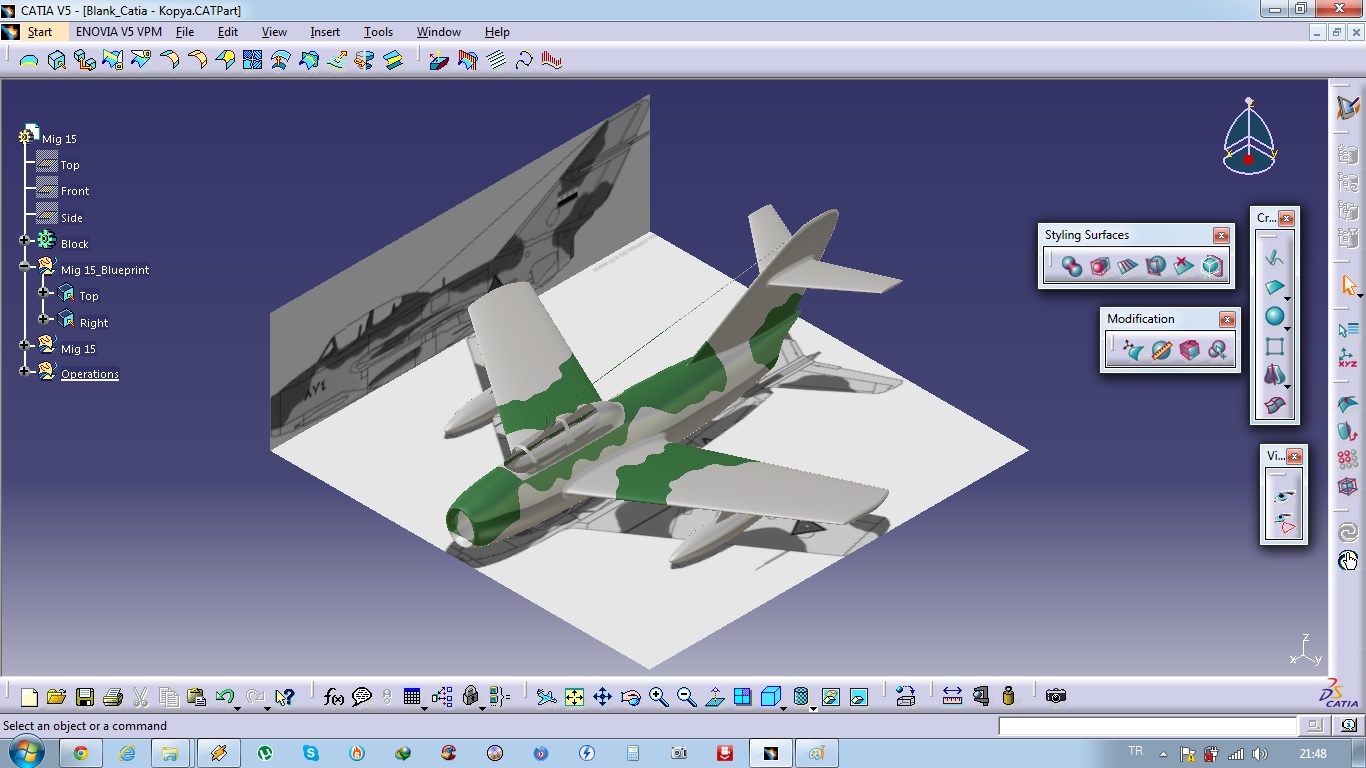1366x768 pixels.
Task: Select the Pan view icon
Action: pos(602,697)
